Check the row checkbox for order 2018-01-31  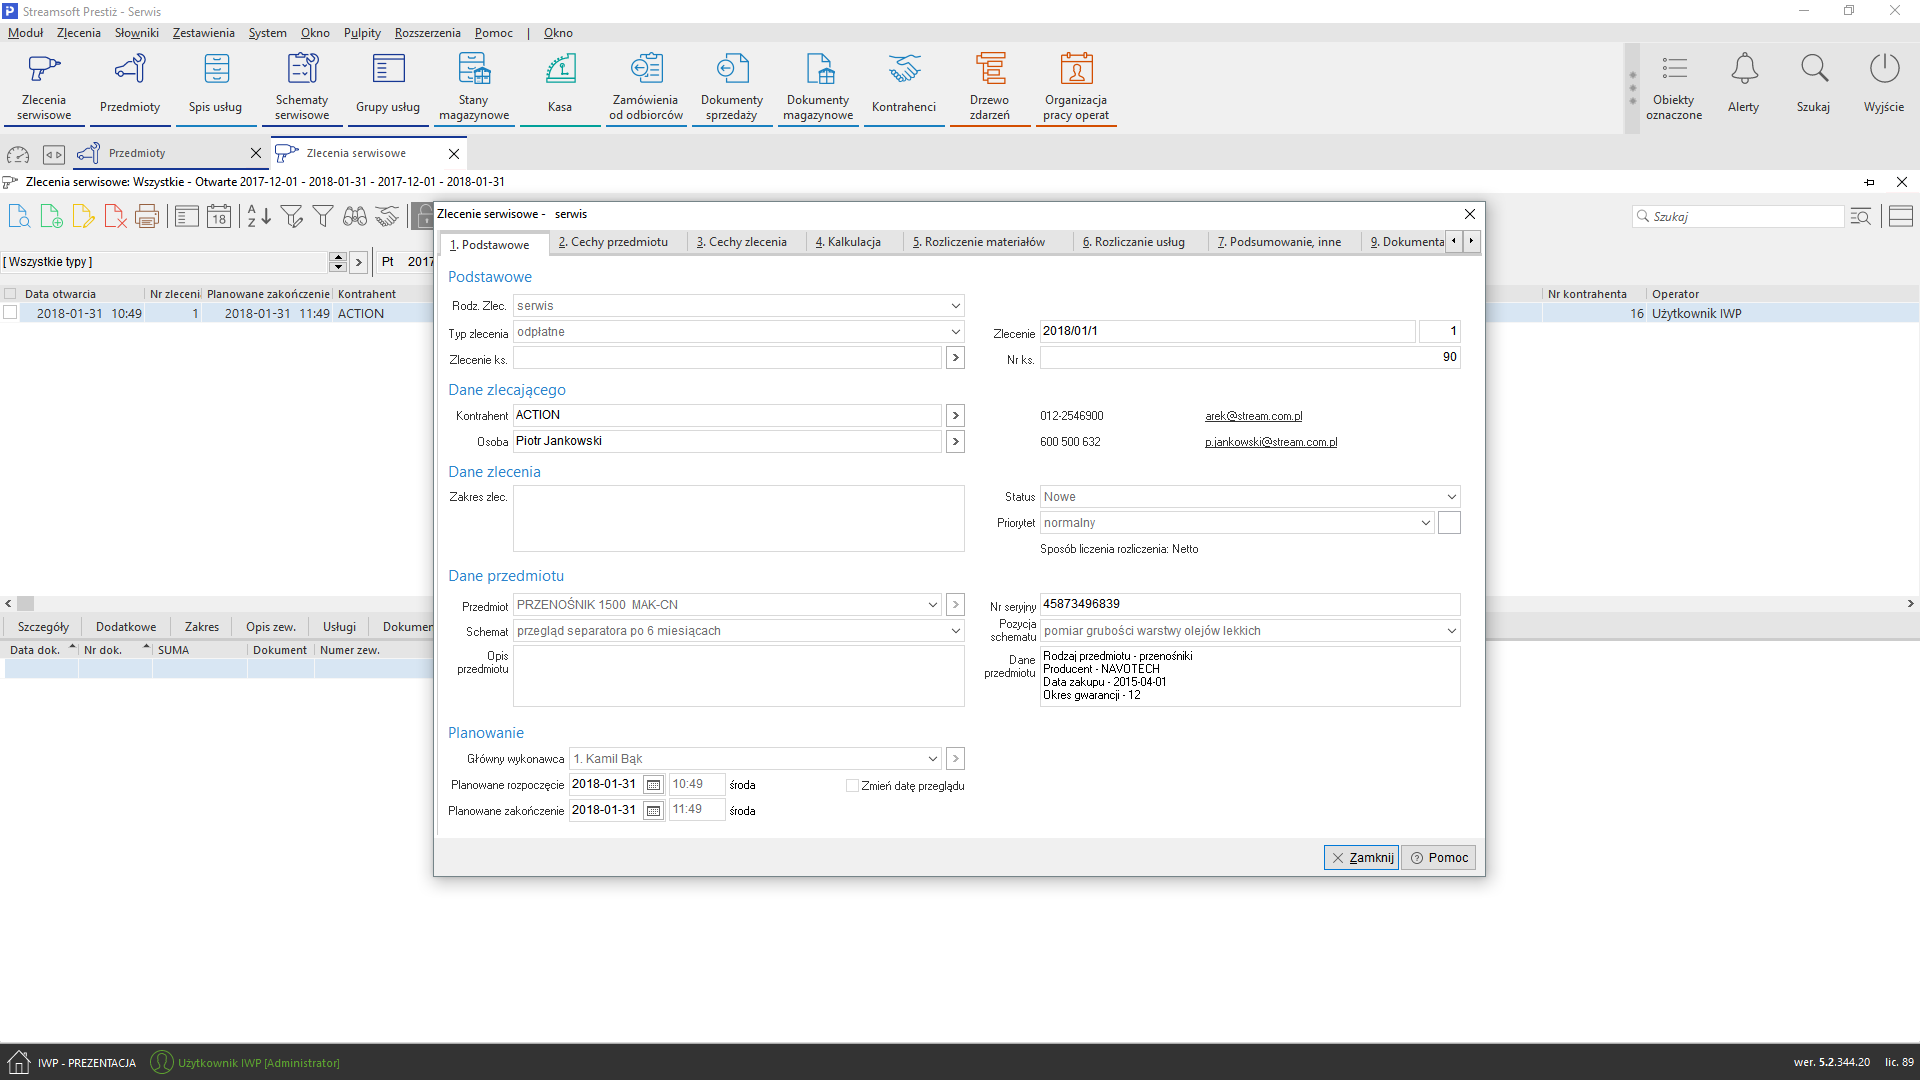10,313
